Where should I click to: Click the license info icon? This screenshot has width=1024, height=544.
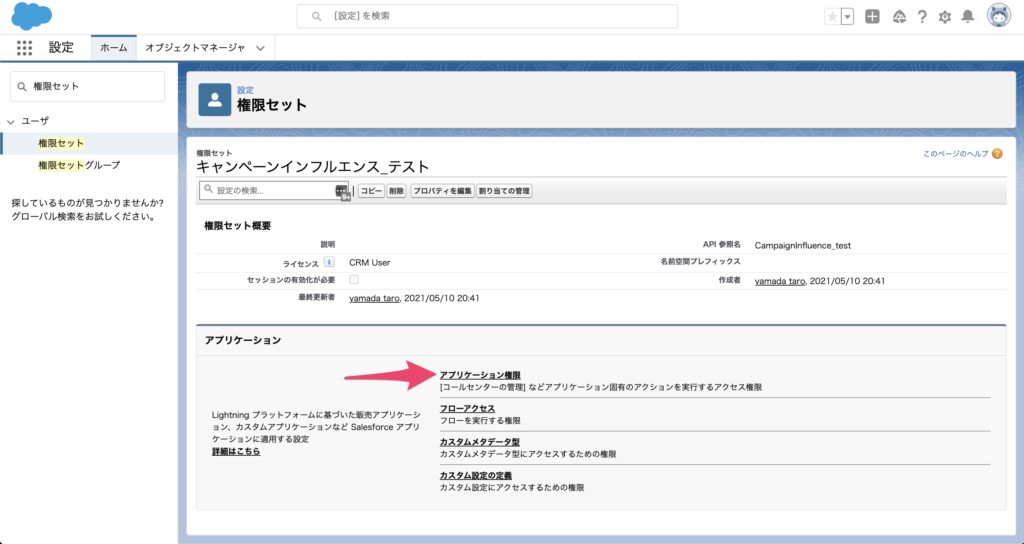(329, 262)
